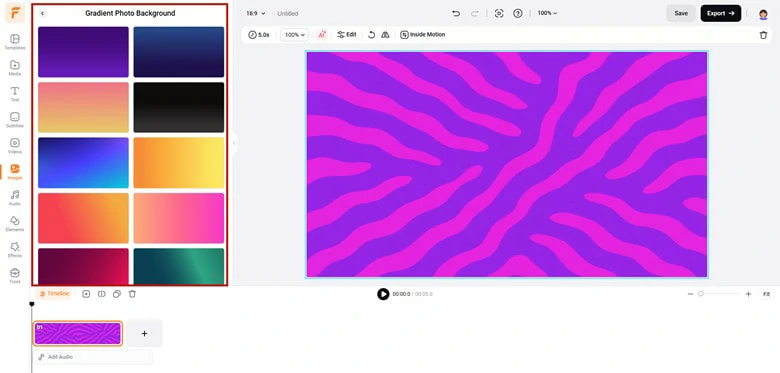The width and height of the screenshot is (780, 373).
Task: Collapse the side panel with handle arrow
Action: click(234, 143)
